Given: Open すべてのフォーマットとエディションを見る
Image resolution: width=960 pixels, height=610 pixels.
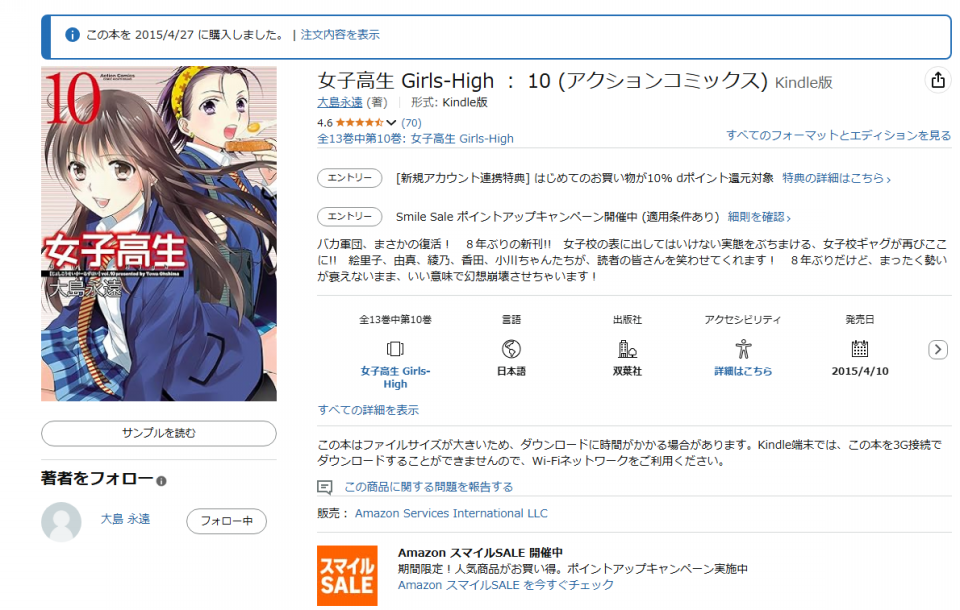Looking at the screenshot, I should coord(838,135).
